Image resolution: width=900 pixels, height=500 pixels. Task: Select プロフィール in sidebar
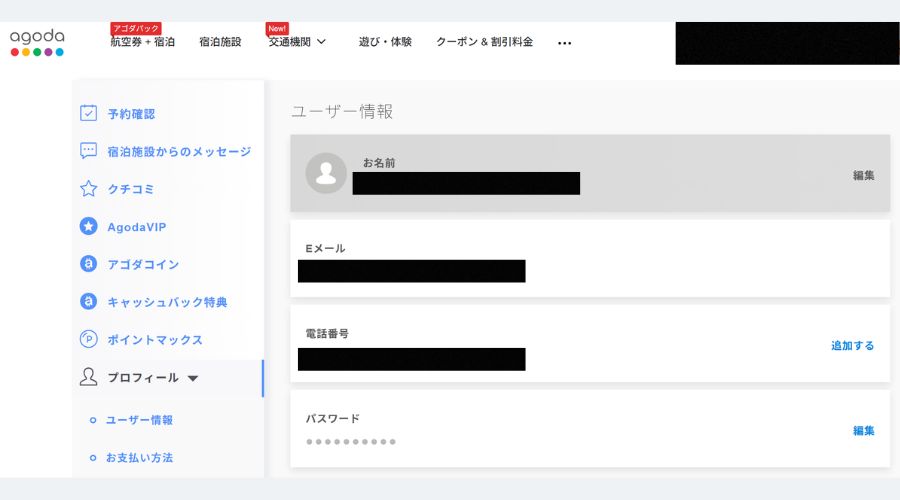(143, 378)
